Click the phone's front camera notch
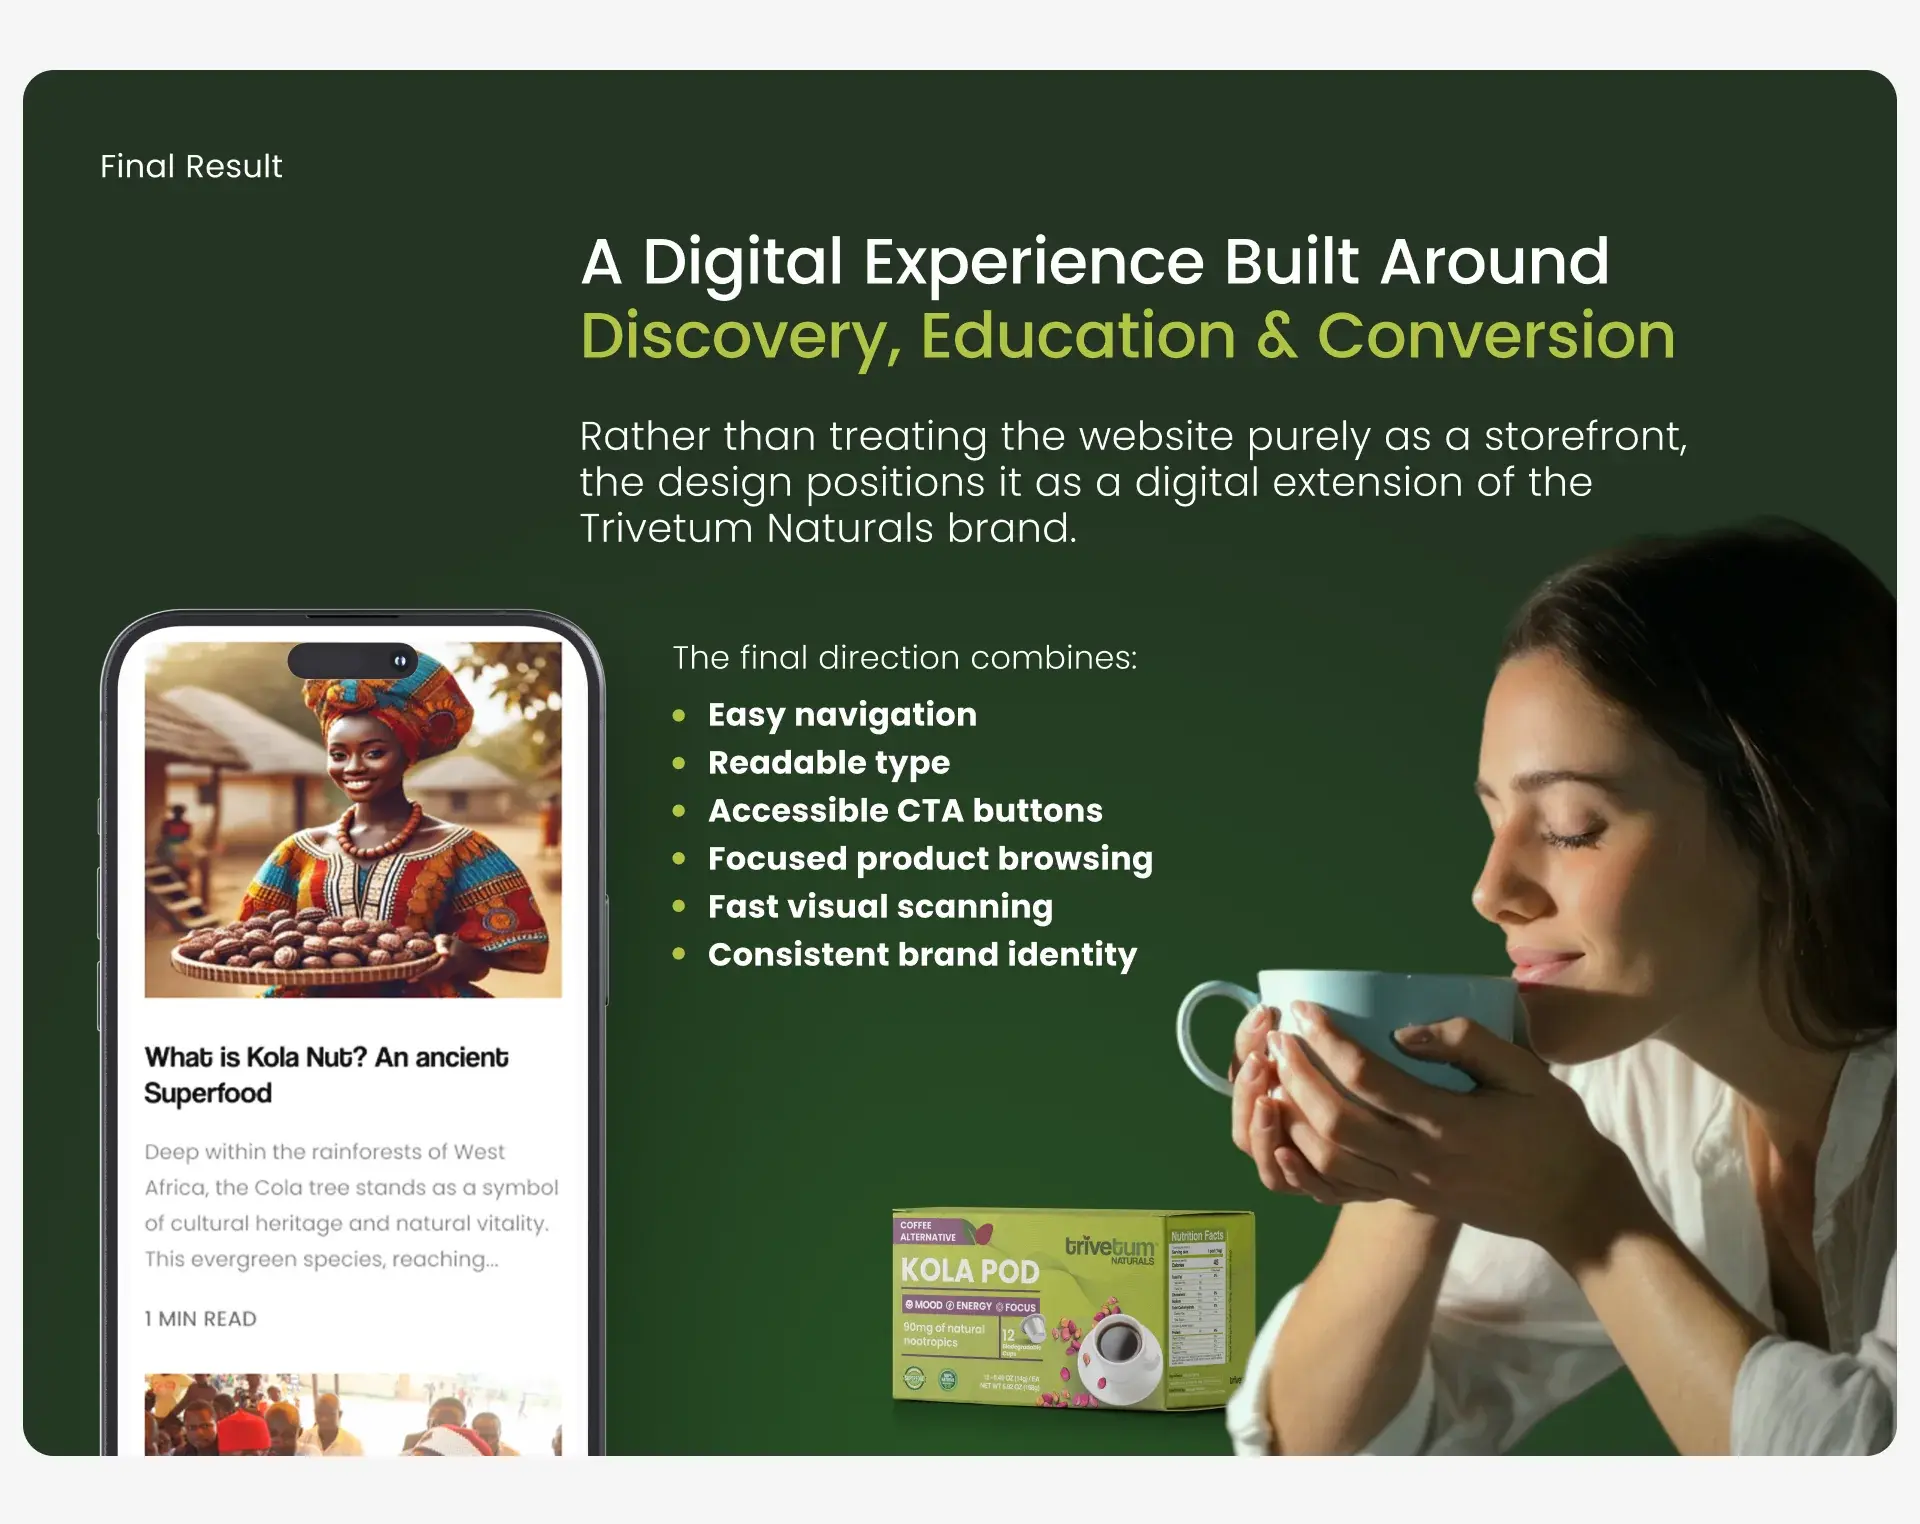 [x=353, y=661]
